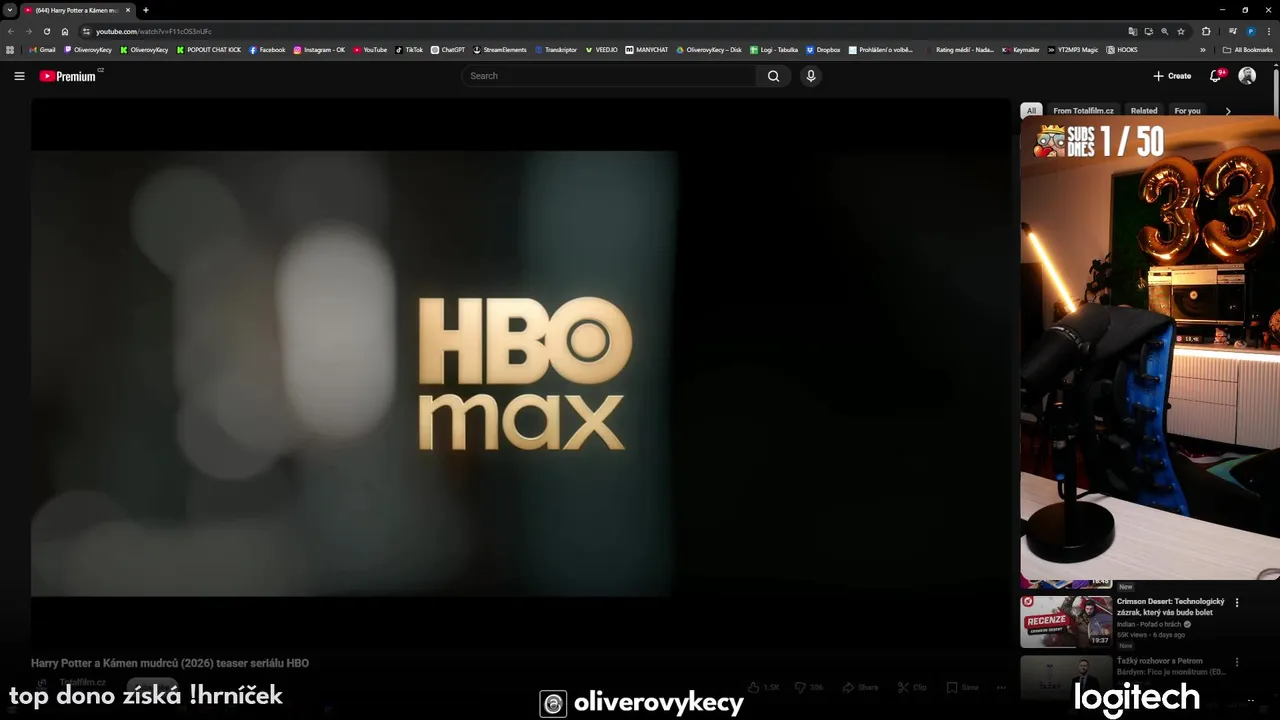Screen dimensions: 1280x720
Task: Open the POPOUT CHAT KICK bookmark
Action: pyautogui.click(x=209, y=49)
